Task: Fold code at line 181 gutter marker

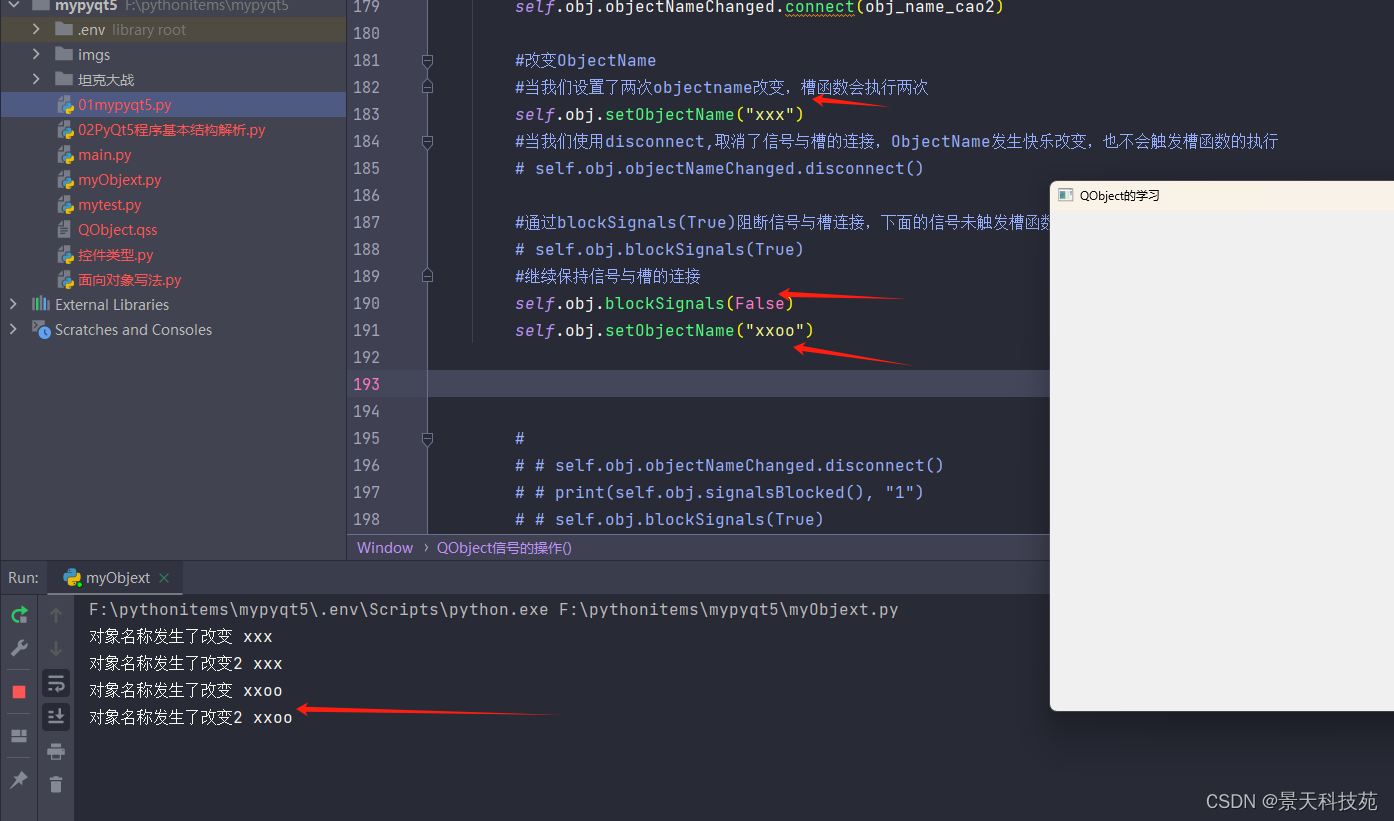Action: pos(428,60)
